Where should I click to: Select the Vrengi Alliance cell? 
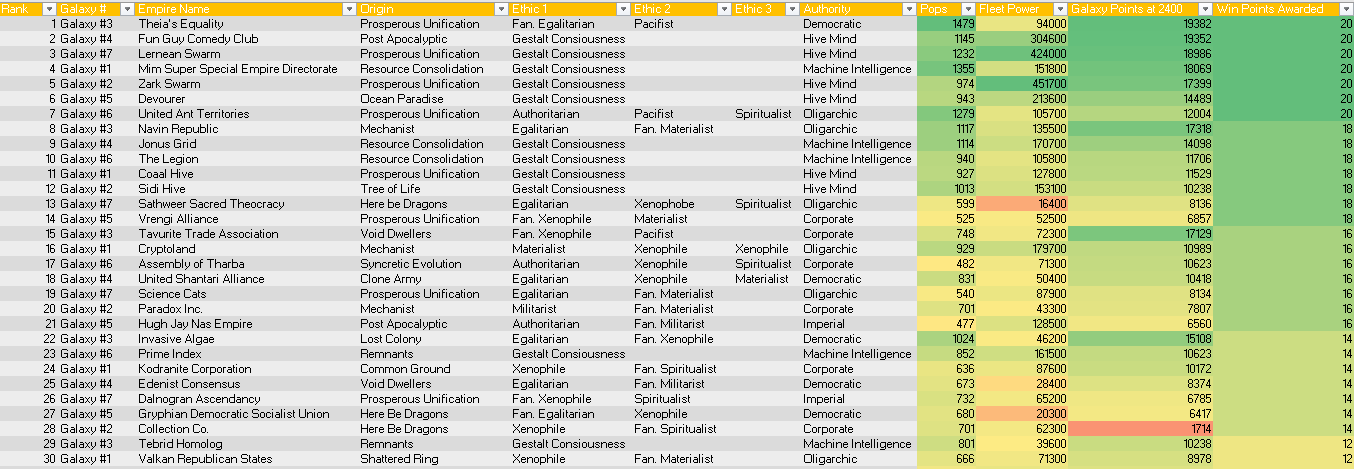(x=246, y=219)
